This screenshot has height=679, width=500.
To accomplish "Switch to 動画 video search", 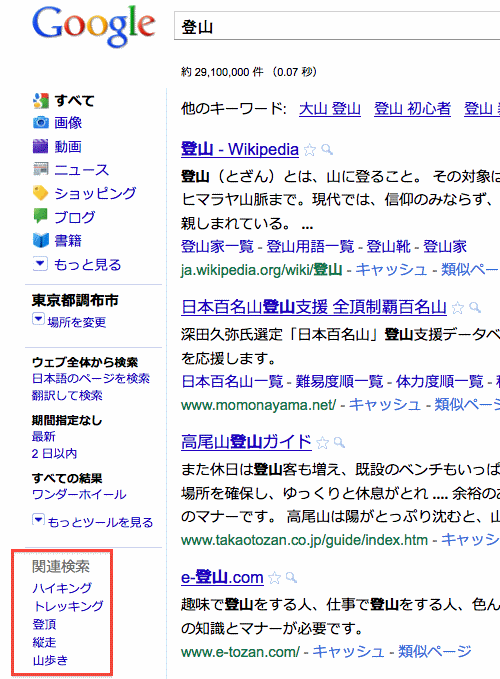I will point(68,146).
